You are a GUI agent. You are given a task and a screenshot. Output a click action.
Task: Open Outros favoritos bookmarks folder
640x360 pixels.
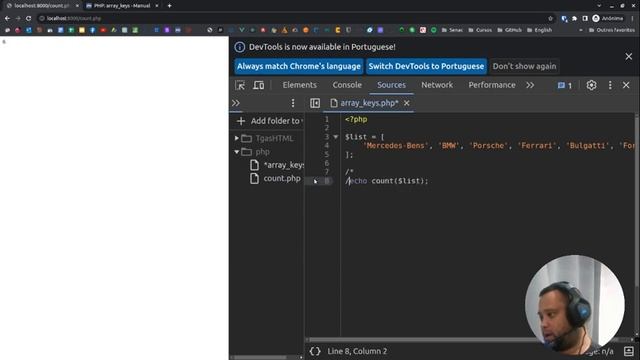(611, 30)
